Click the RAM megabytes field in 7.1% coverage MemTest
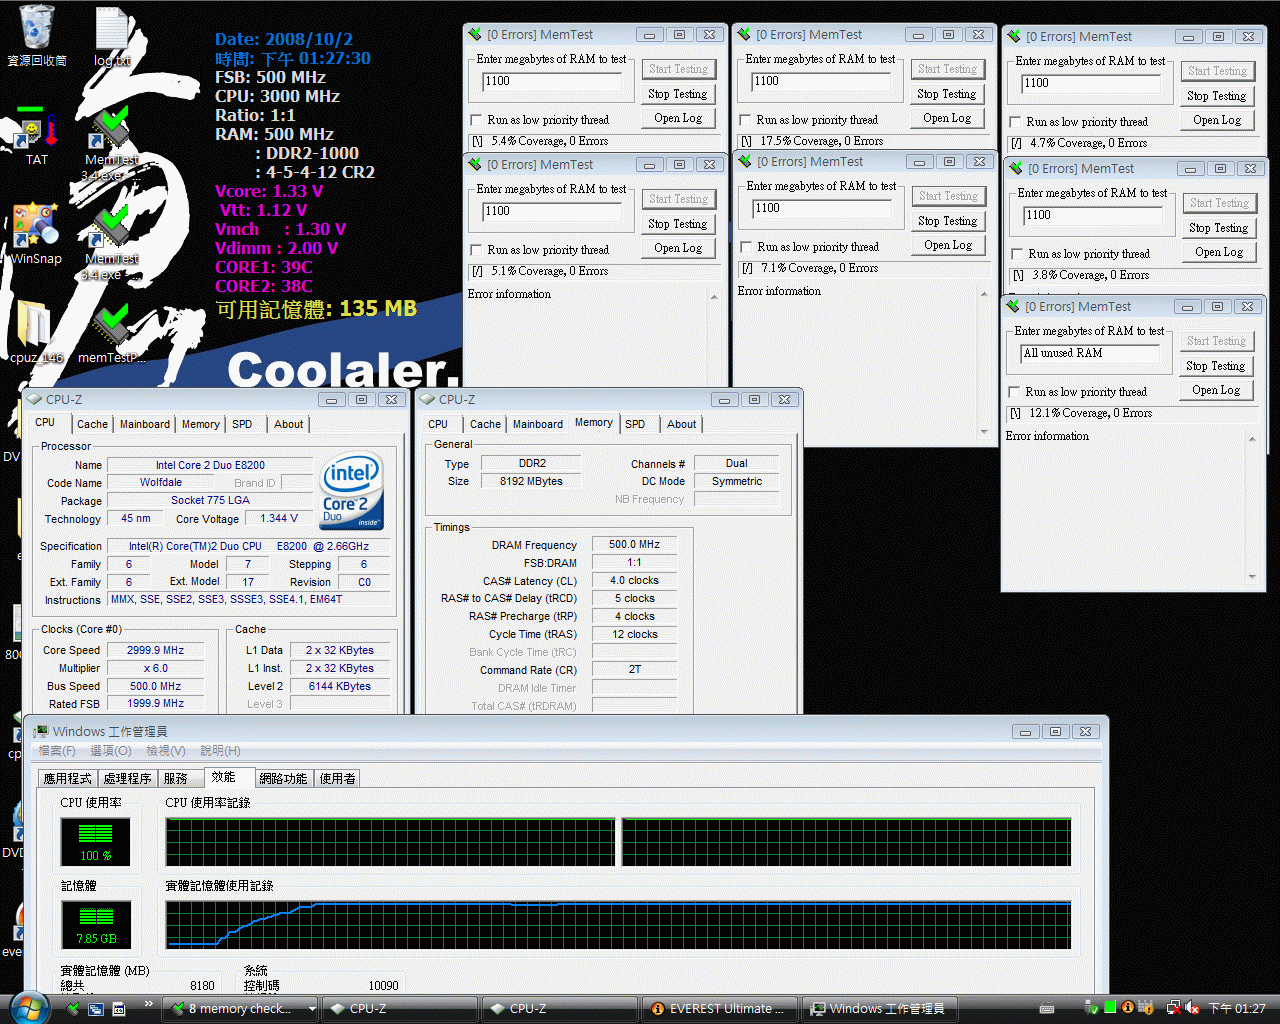The image size is (1280, 1024). coord(822,209)
